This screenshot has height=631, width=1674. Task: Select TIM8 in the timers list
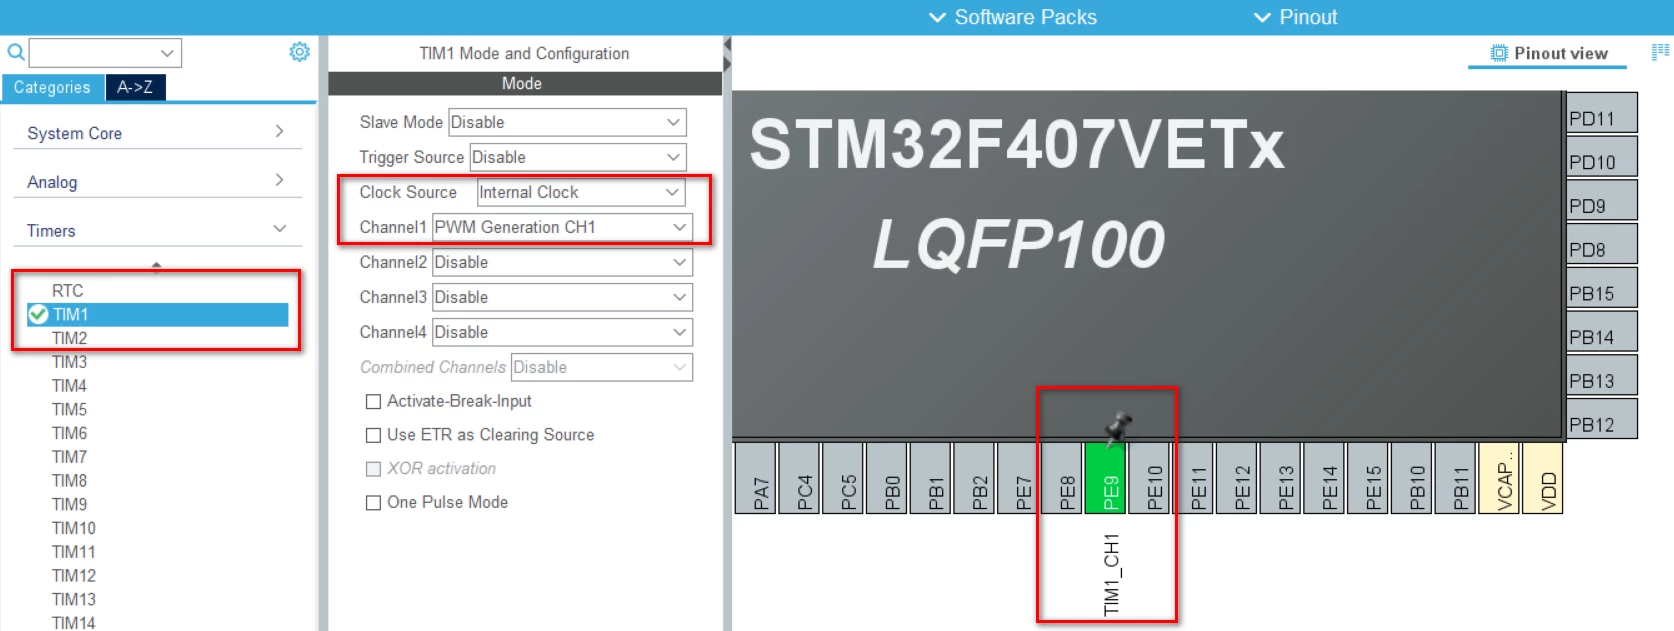(x=70, y=480)
